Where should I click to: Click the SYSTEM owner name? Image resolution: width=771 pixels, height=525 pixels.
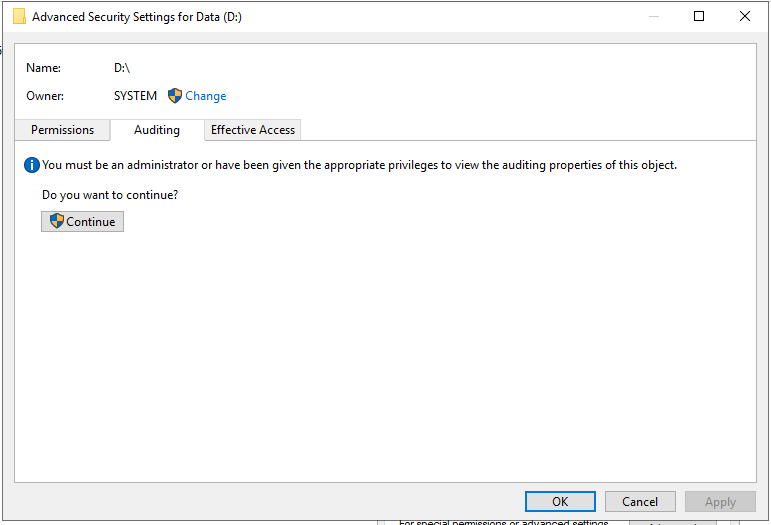point(135,96)
